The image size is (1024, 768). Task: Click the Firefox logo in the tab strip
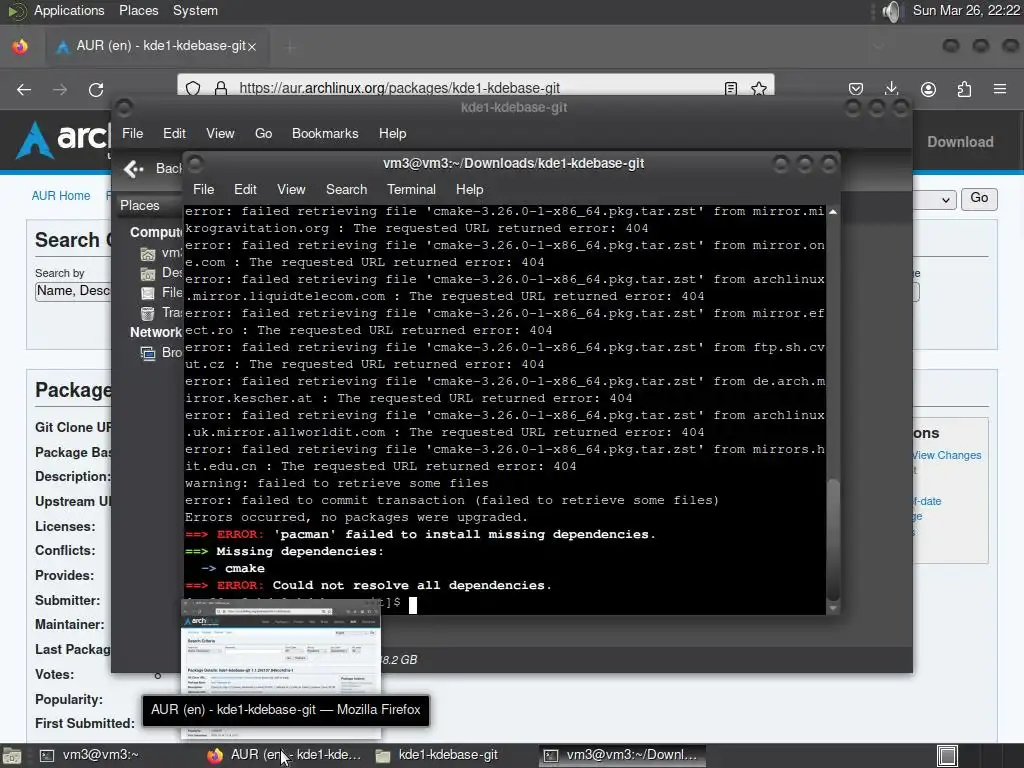pos(20,46)
